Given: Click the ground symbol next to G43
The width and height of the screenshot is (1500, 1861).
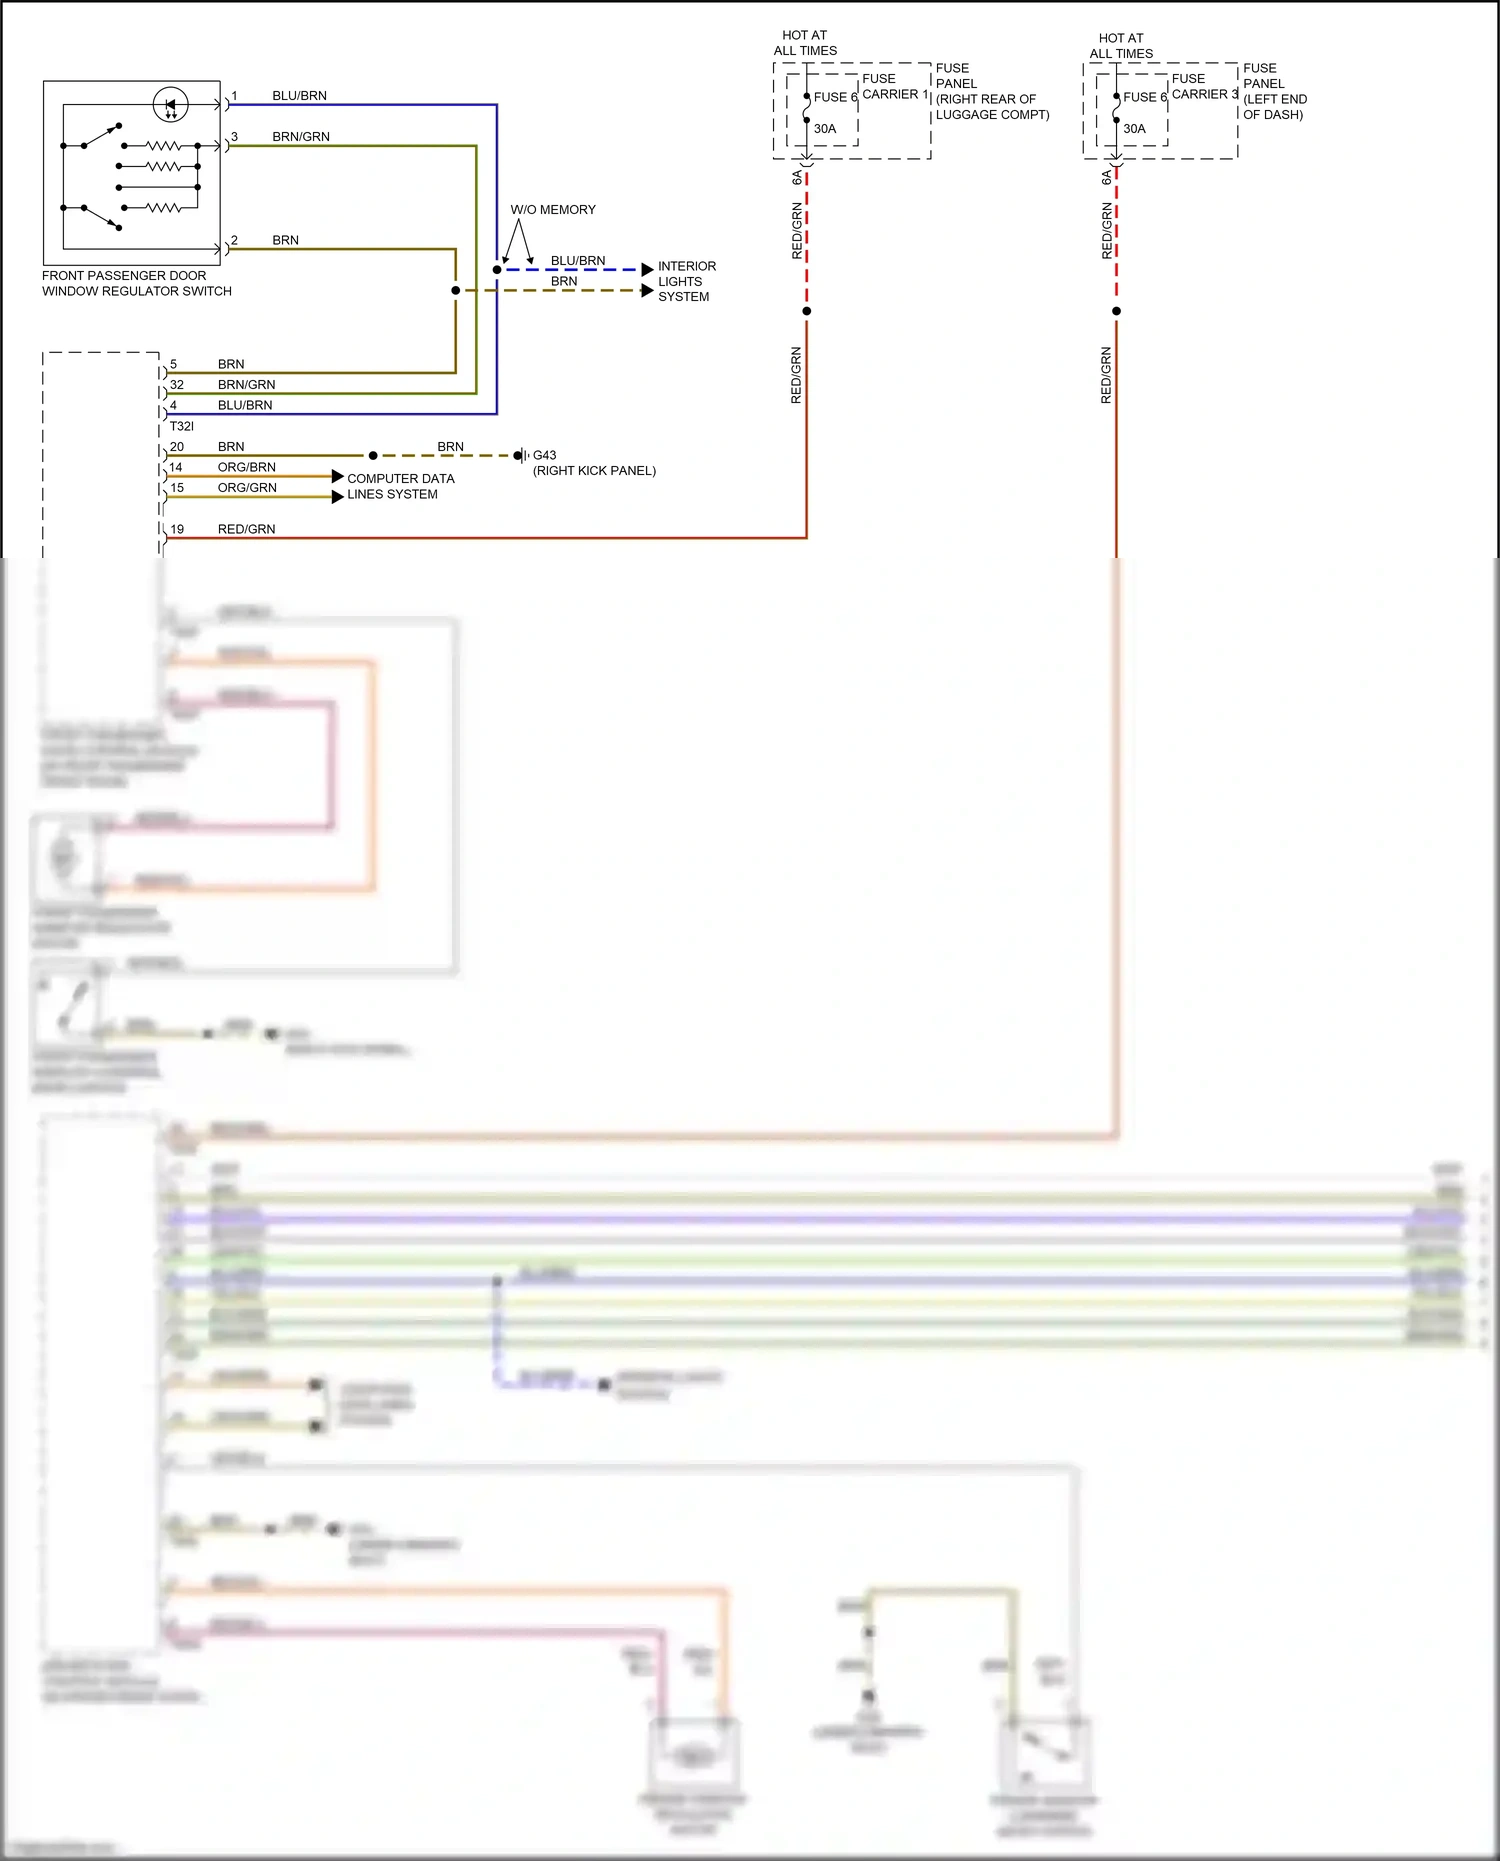Looking at the screenshot, I should tap(521, 456).
